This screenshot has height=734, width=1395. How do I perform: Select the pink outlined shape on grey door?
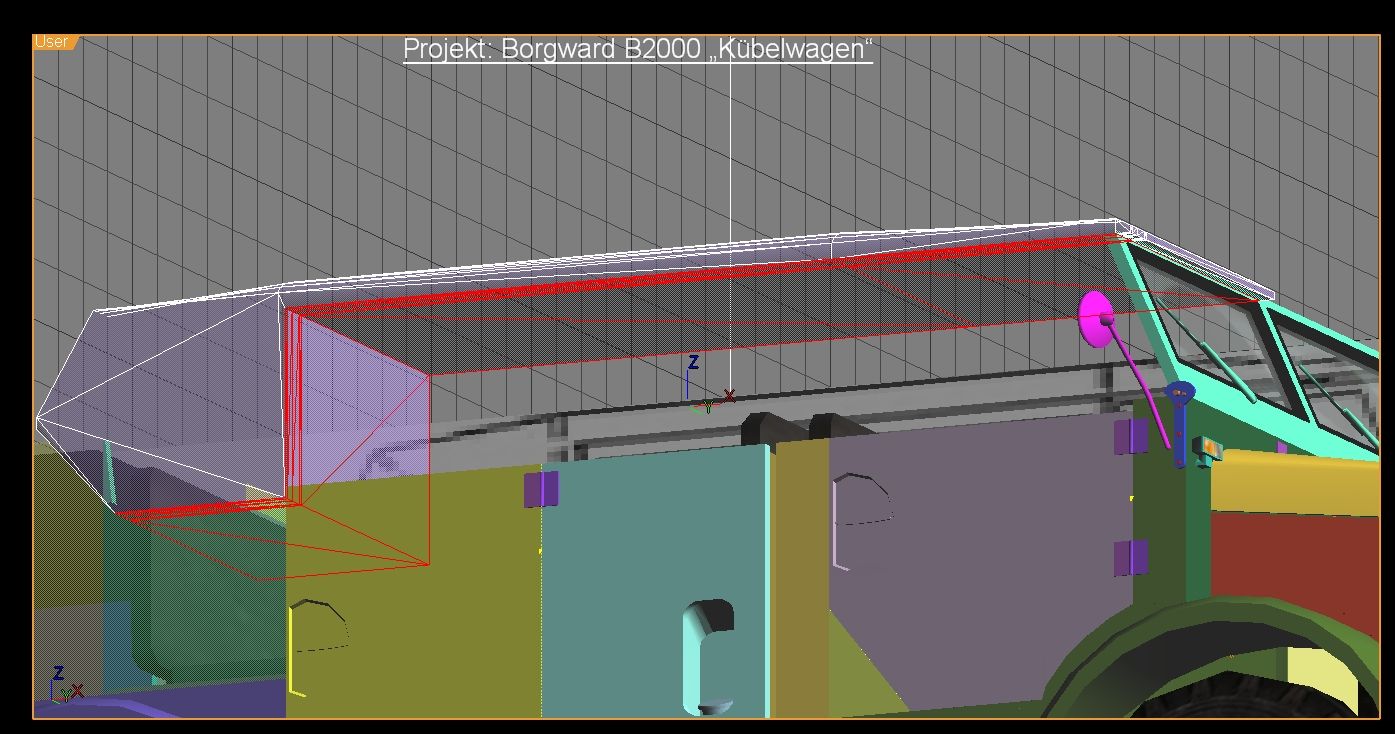[x=861, y=521]
